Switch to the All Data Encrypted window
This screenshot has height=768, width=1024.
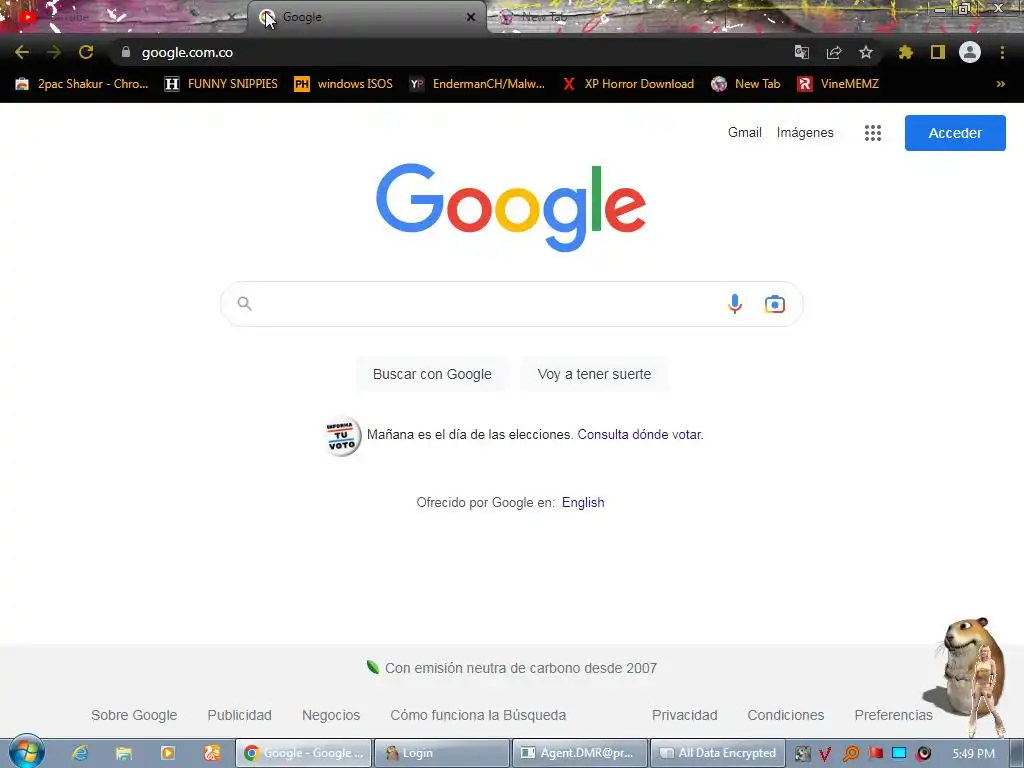[x=718, y=753]
